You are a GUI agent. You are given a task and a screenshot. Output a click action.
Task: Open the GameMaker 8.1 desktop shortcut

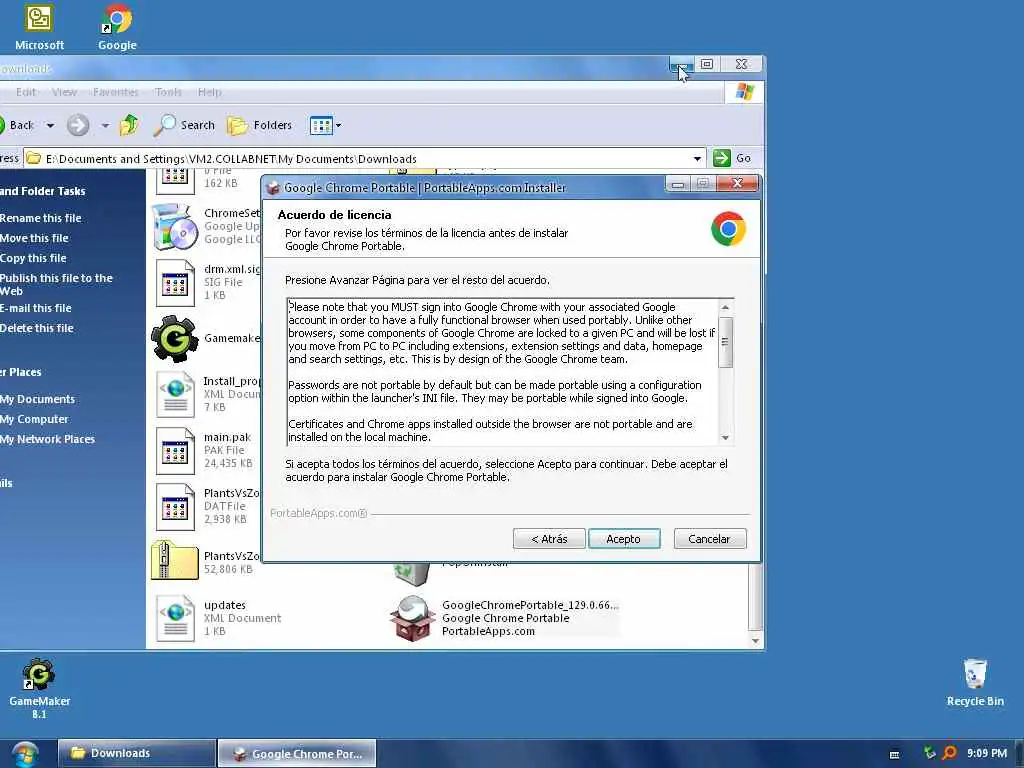[39, 688]
